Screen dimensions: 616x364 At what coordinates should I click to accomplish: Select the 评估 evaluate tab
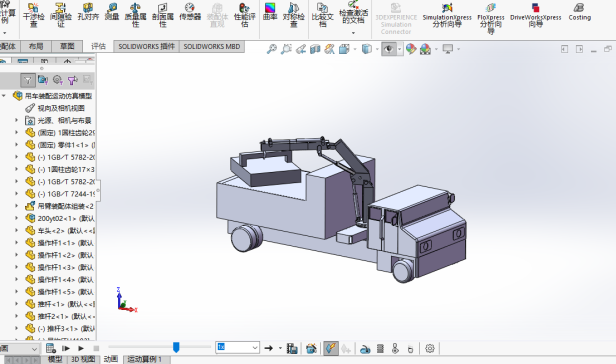98,46
